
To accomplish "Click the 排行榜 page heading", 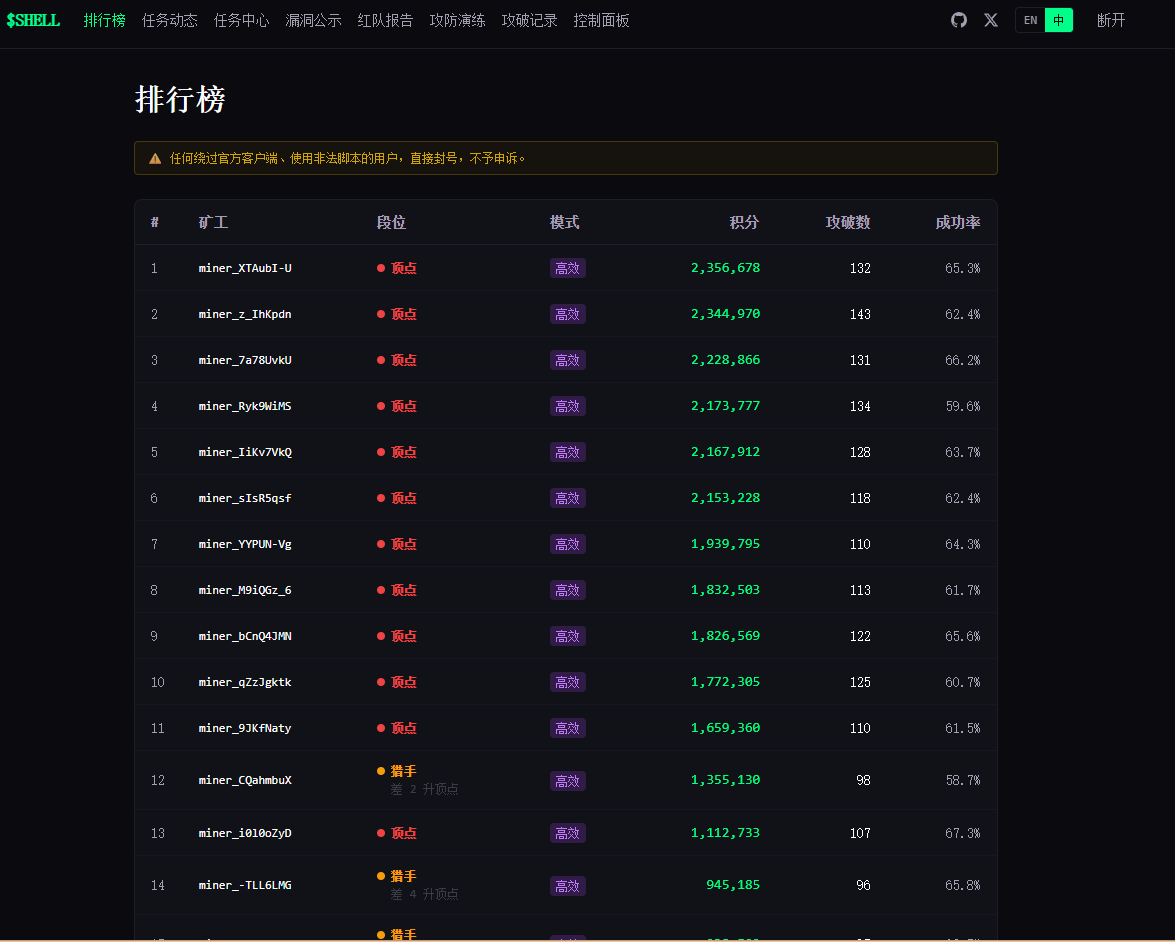I will 180,99.
